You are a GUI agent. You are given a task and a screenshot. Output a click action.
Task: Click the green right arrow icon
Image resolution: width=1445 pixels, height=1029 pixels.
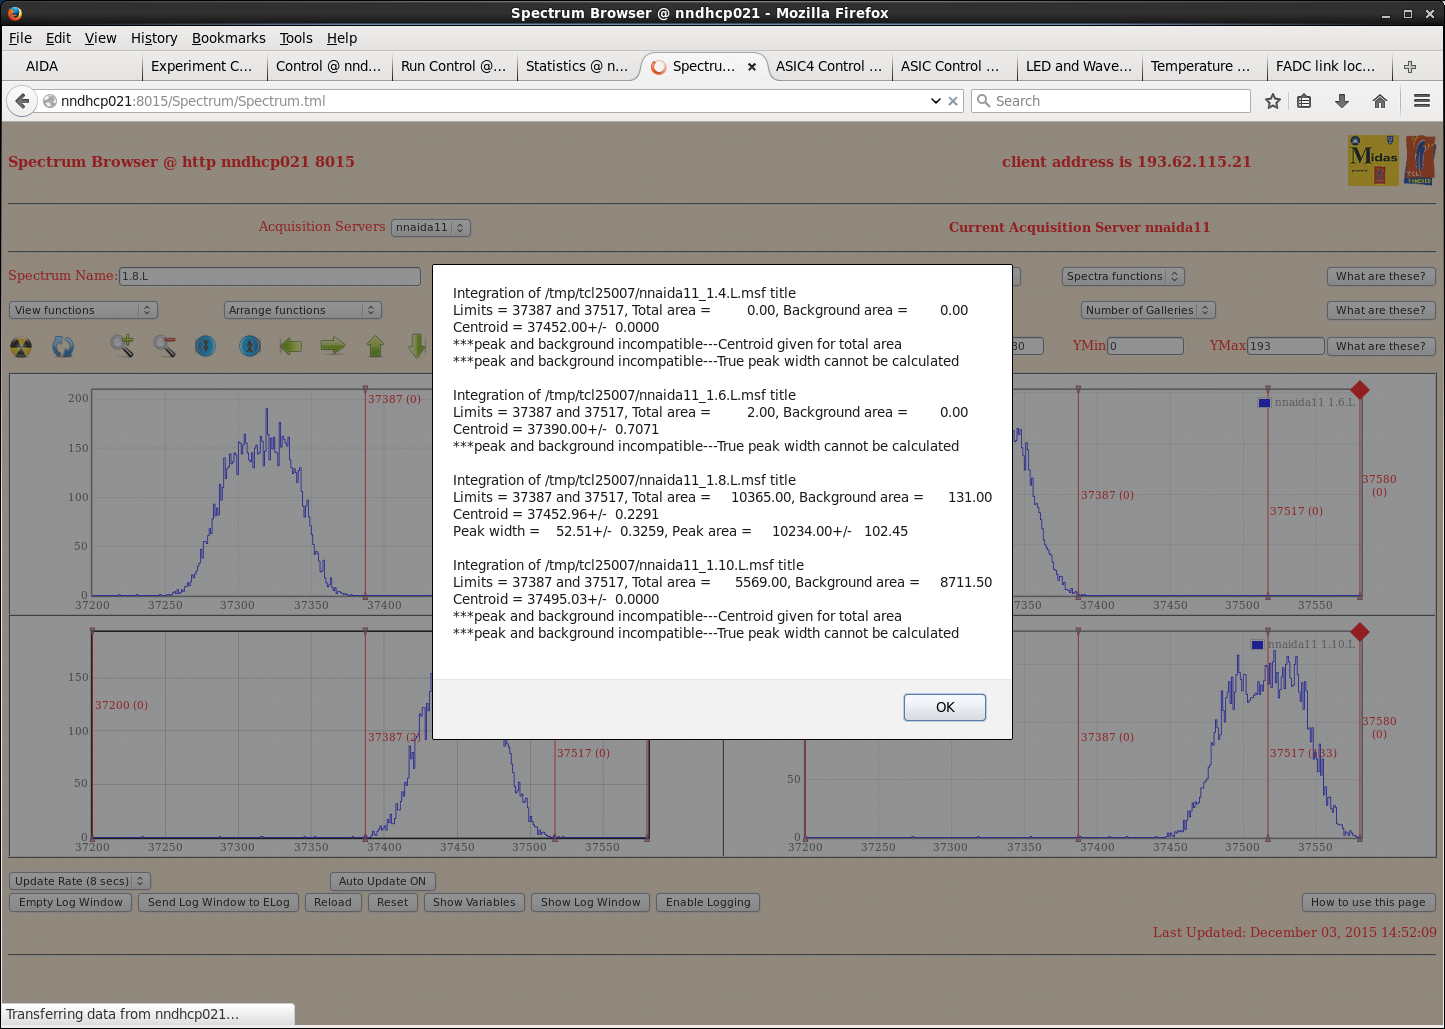(333, 346)
